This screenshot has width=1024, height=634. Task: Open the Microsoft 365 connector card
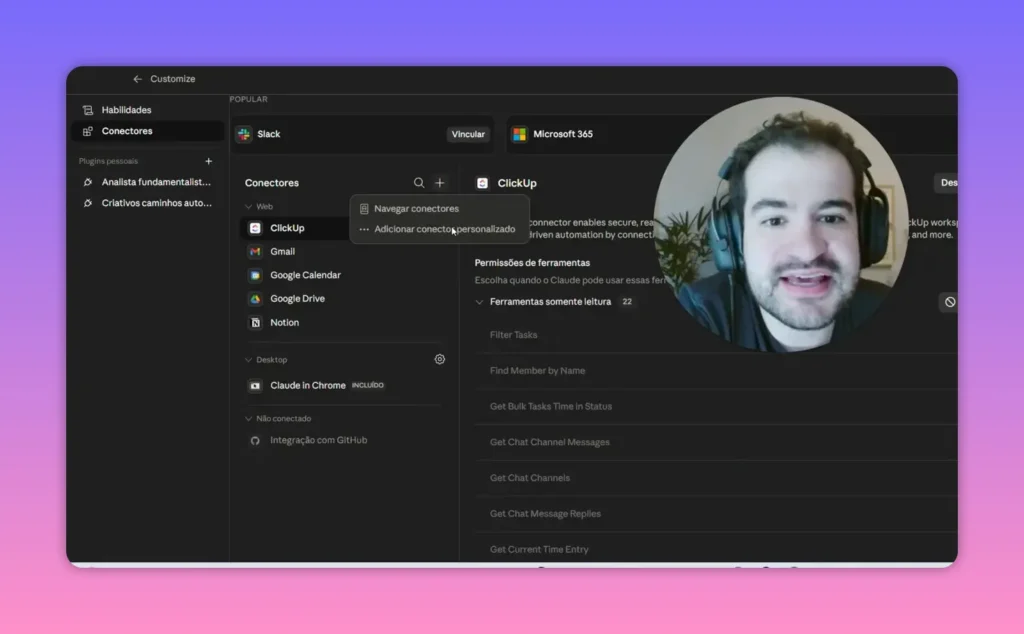click(731, 135)
